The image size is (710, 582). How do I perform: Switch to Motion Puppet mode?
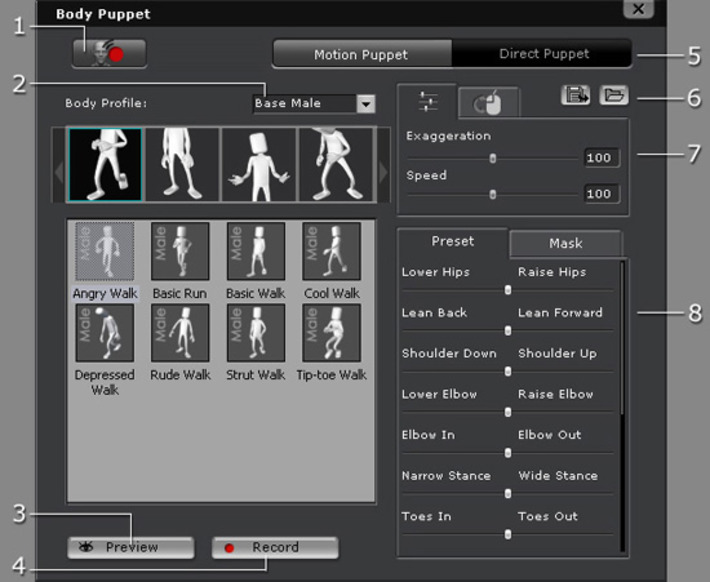[x=361, y=54]
